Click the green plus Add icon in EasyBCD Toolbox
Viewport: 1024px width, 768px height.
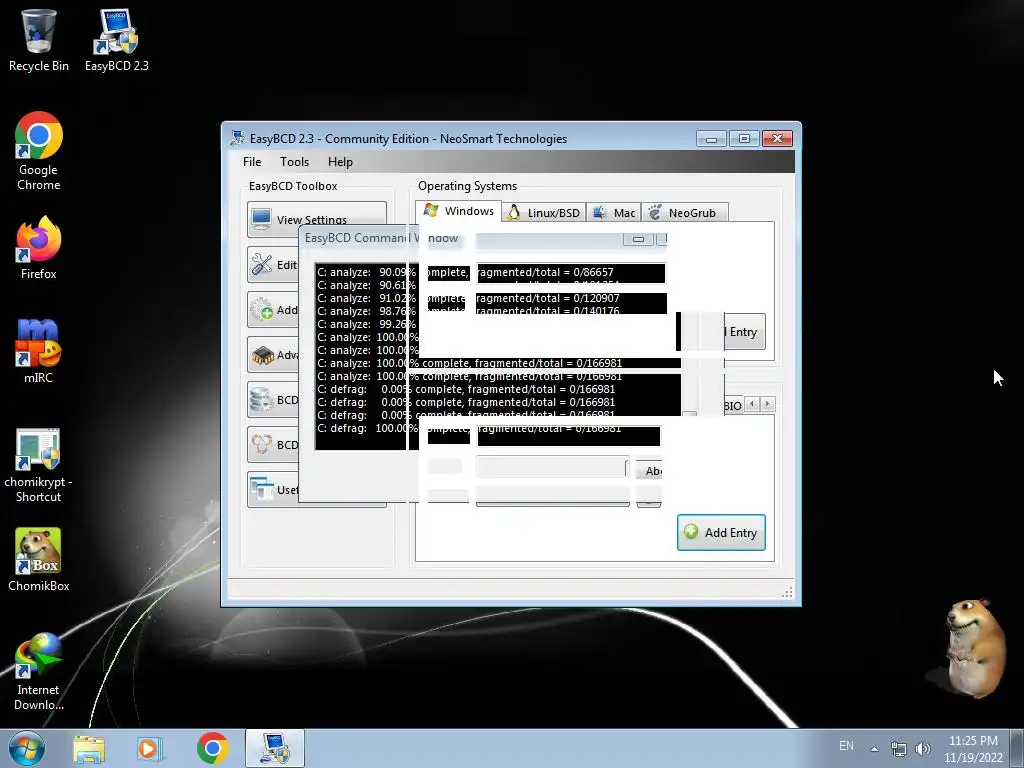262,309
